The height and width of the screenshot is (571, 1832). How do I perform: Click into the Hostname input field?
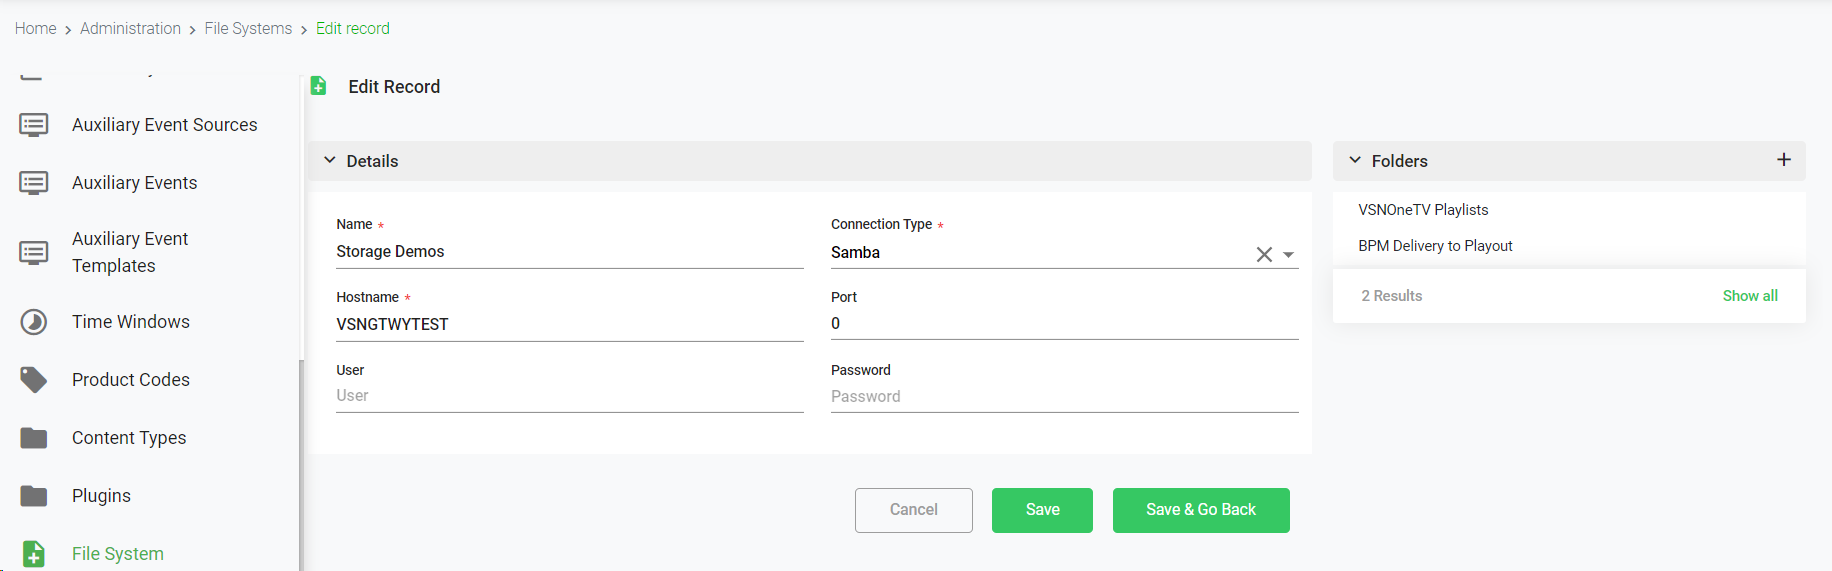pyautogui.click(x=569, y=324)
